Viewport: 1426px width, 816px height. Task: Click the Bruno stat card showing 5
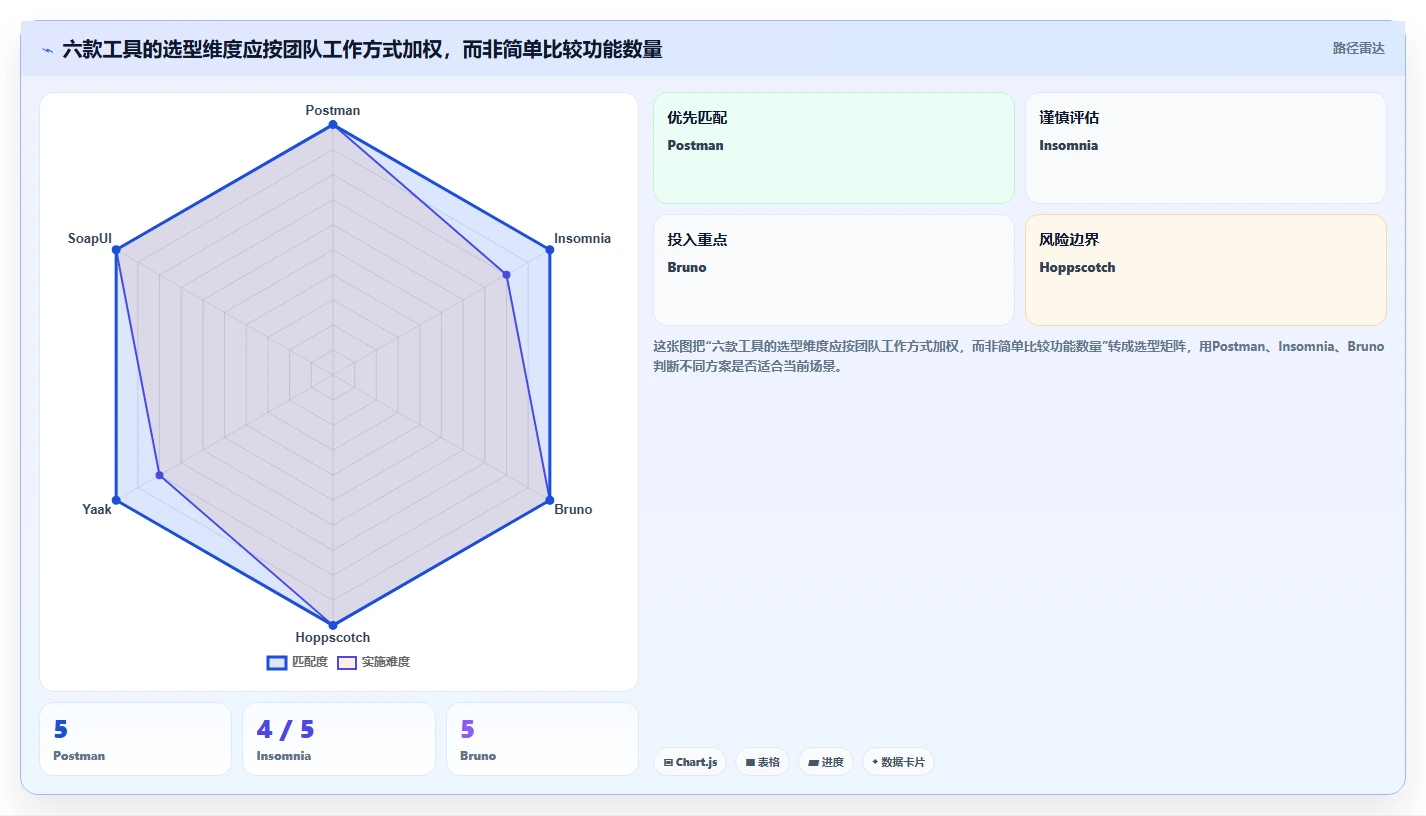tap(542, 739)
